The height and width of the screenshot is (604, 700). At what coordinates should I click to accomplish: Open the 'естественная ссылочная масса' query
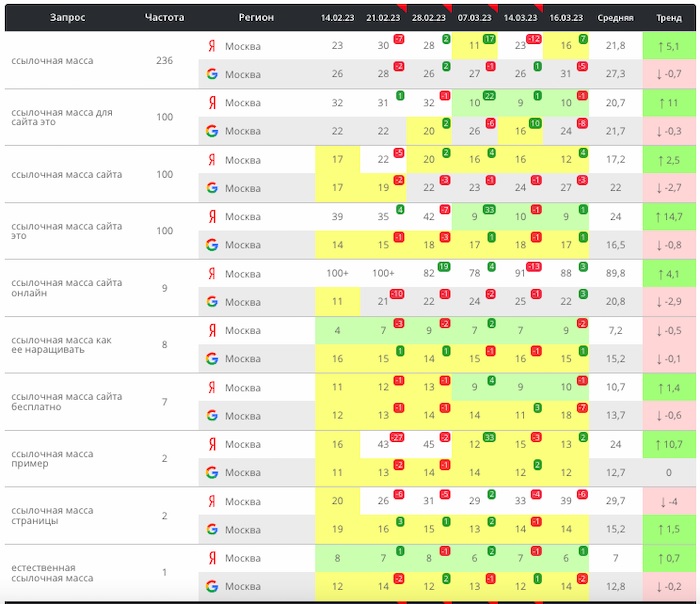[x=52, y=572]
